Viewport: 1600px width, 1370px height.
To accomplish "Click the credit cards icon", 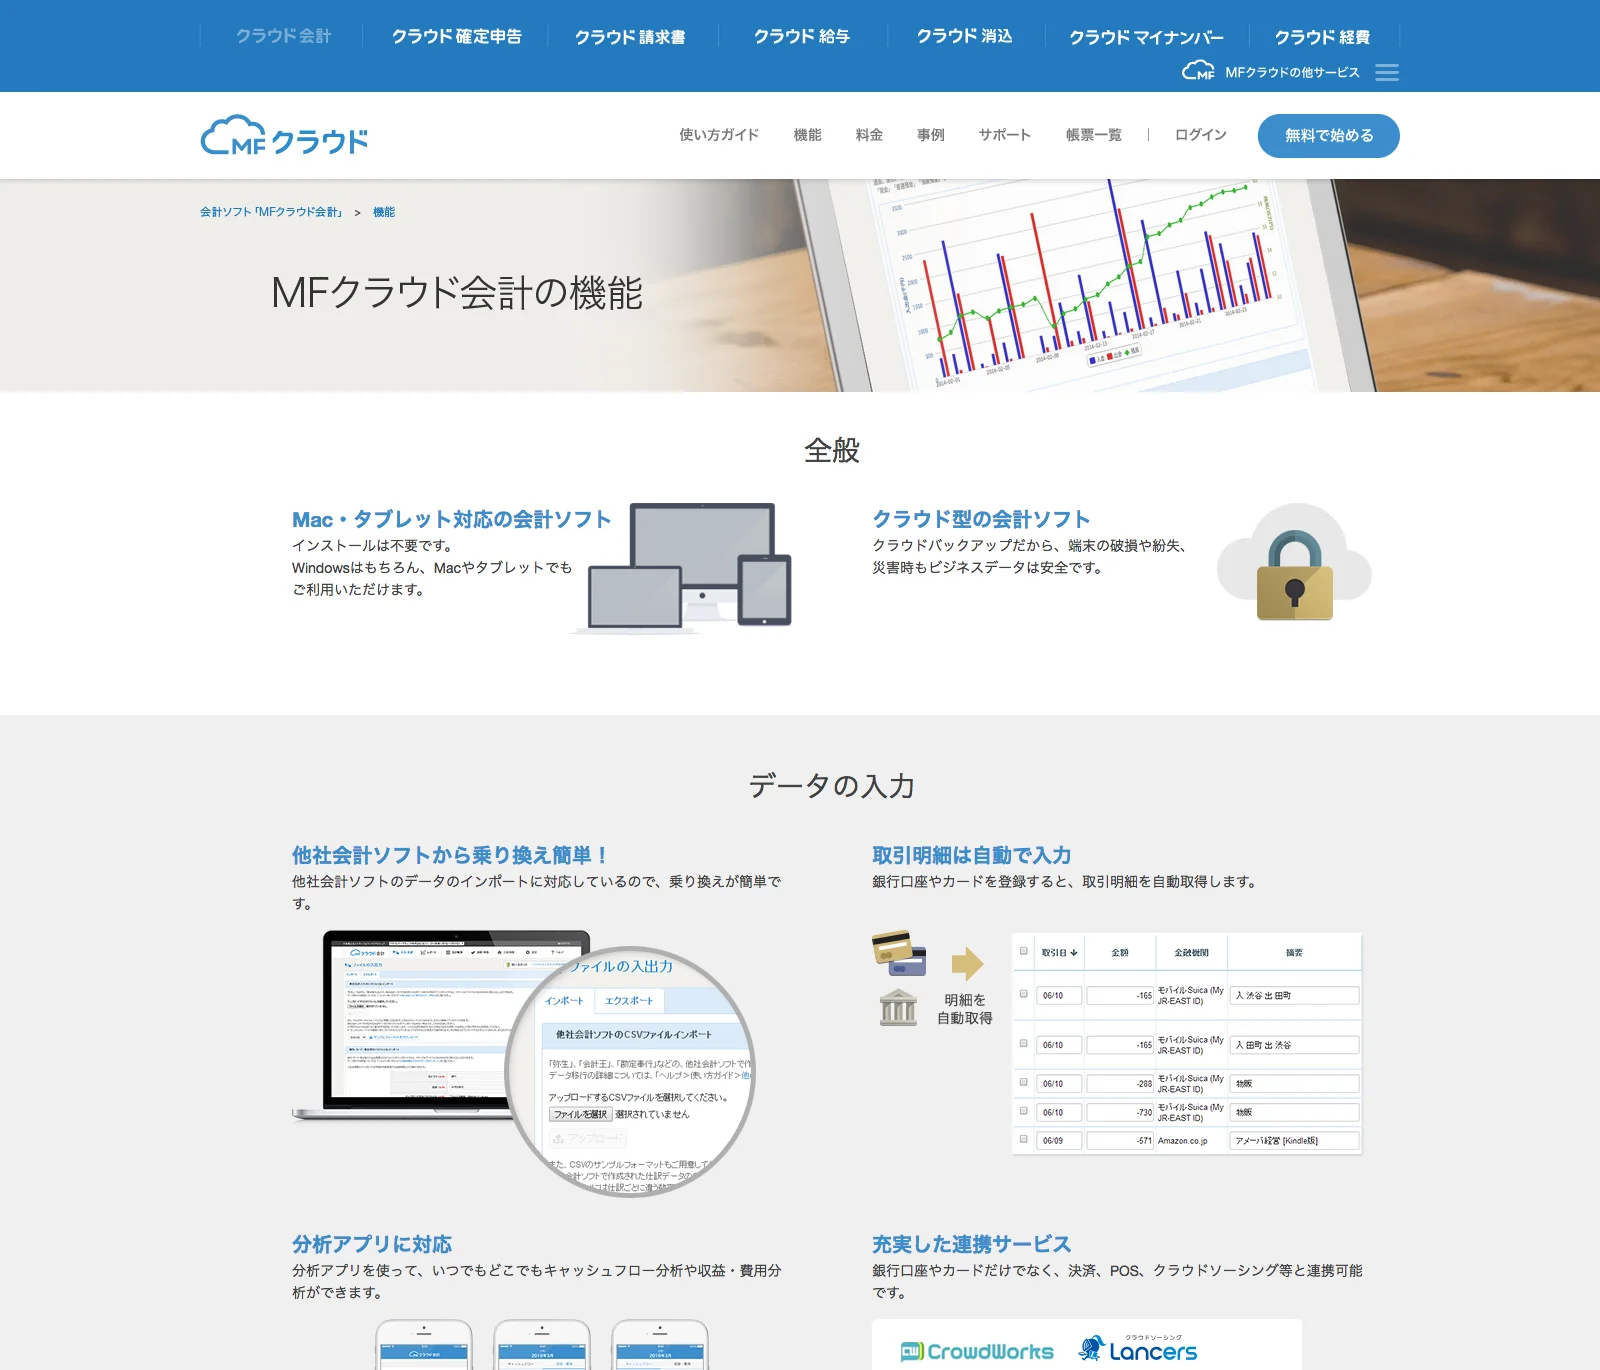I will 899,953.
